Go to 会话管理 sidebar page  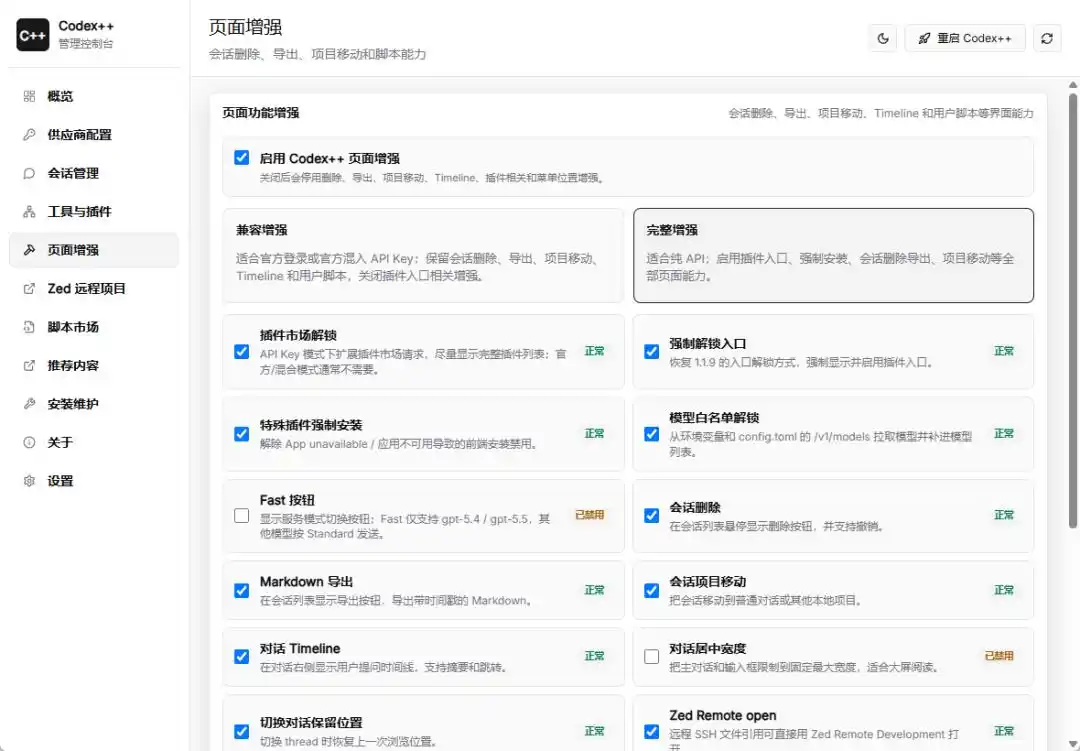94,174
